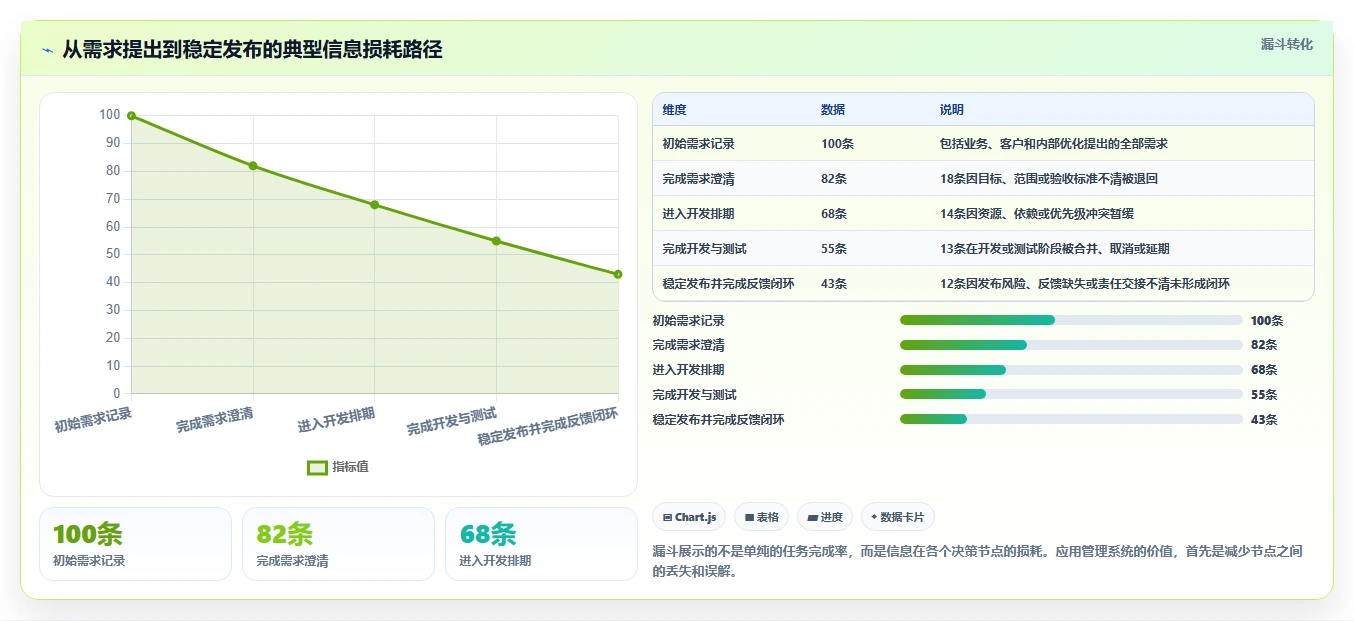Click the 68条 进入开发排期 data card

coord(541,544)
